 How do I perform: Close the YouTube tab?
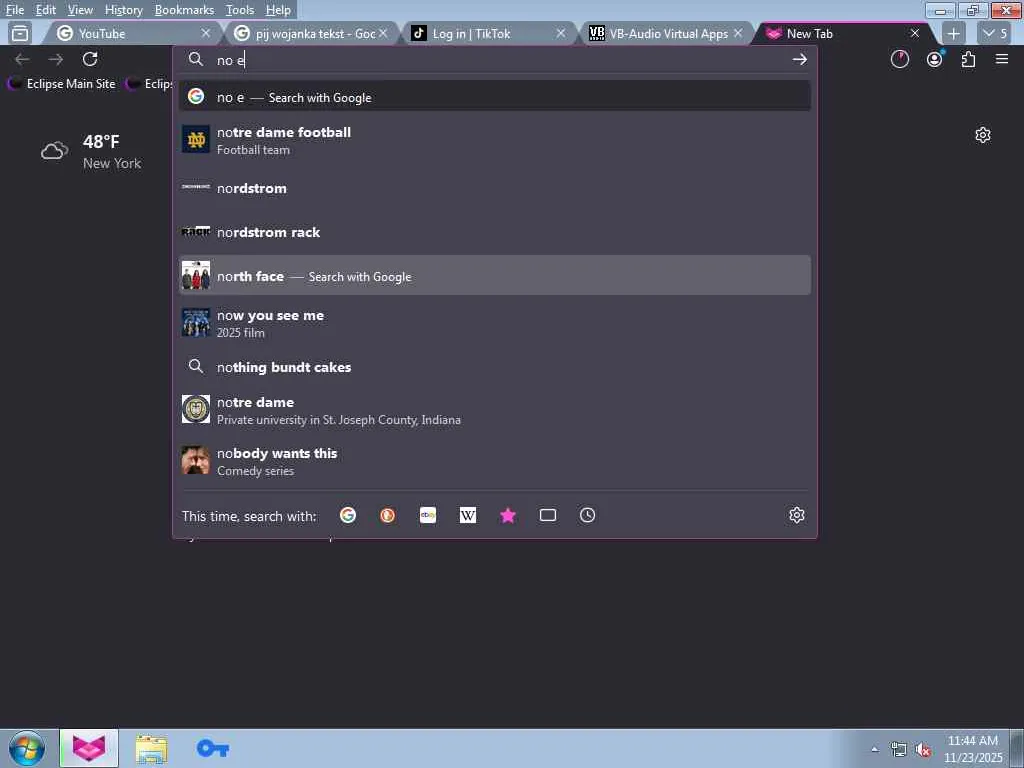pyautogui.click(x=206, y=33)
